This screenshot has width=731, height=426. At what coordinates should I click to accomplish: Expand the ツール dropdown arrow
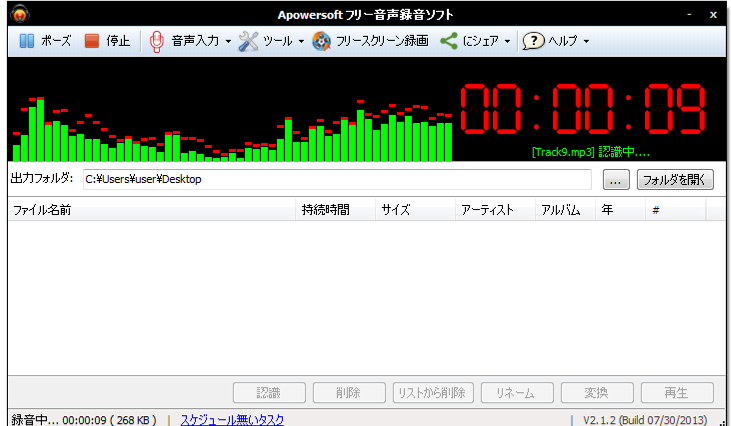(x=301, y=41)
